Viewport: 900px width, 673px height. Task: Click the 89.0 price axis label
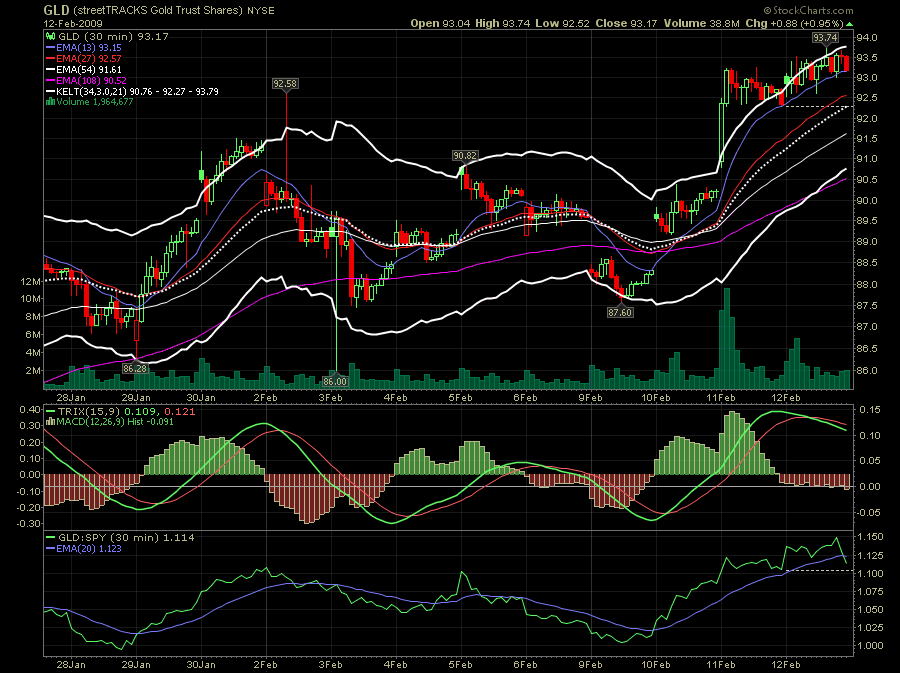[x=866, y=242]
